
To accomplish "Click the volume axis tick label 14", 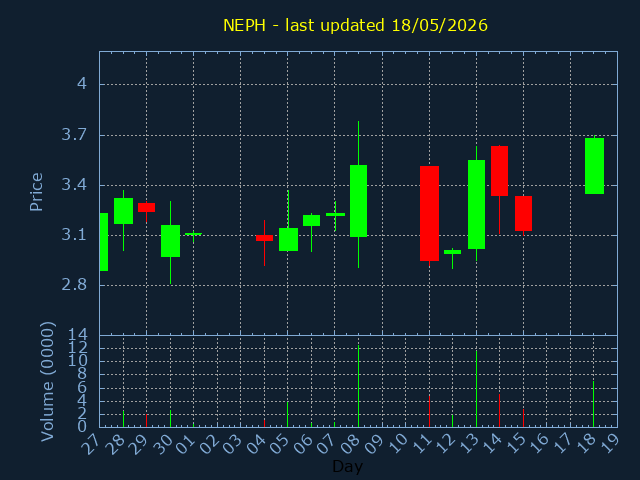I will (78, 335).
